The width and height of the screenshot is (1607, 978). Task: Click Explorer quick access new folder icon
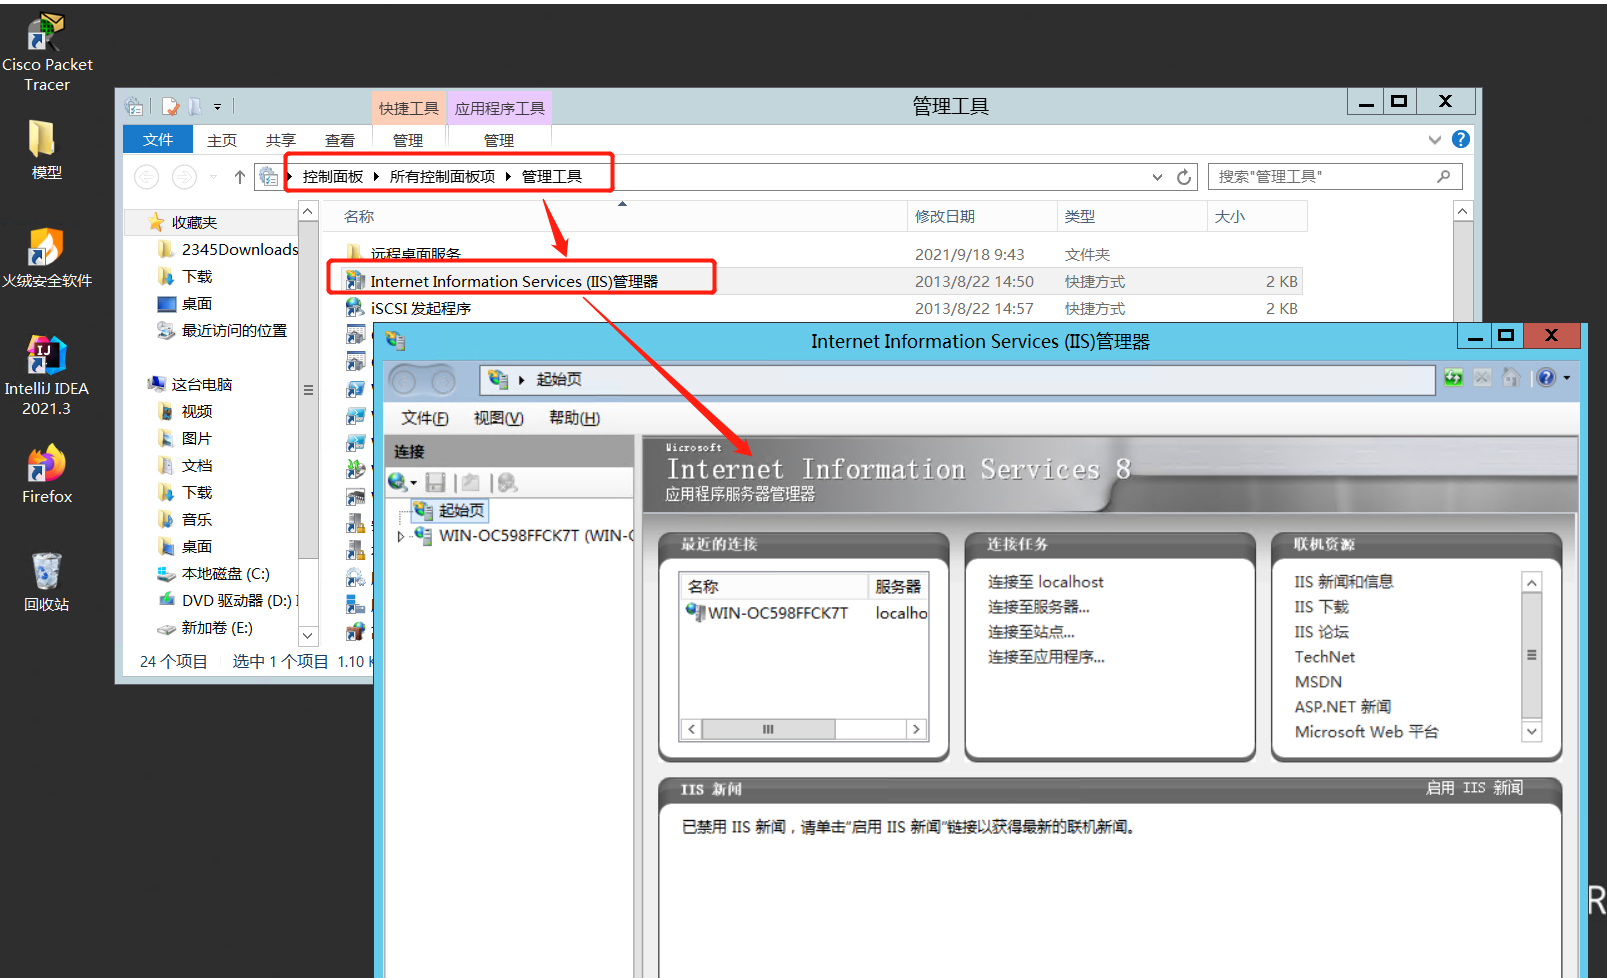(x=195, y=106)
